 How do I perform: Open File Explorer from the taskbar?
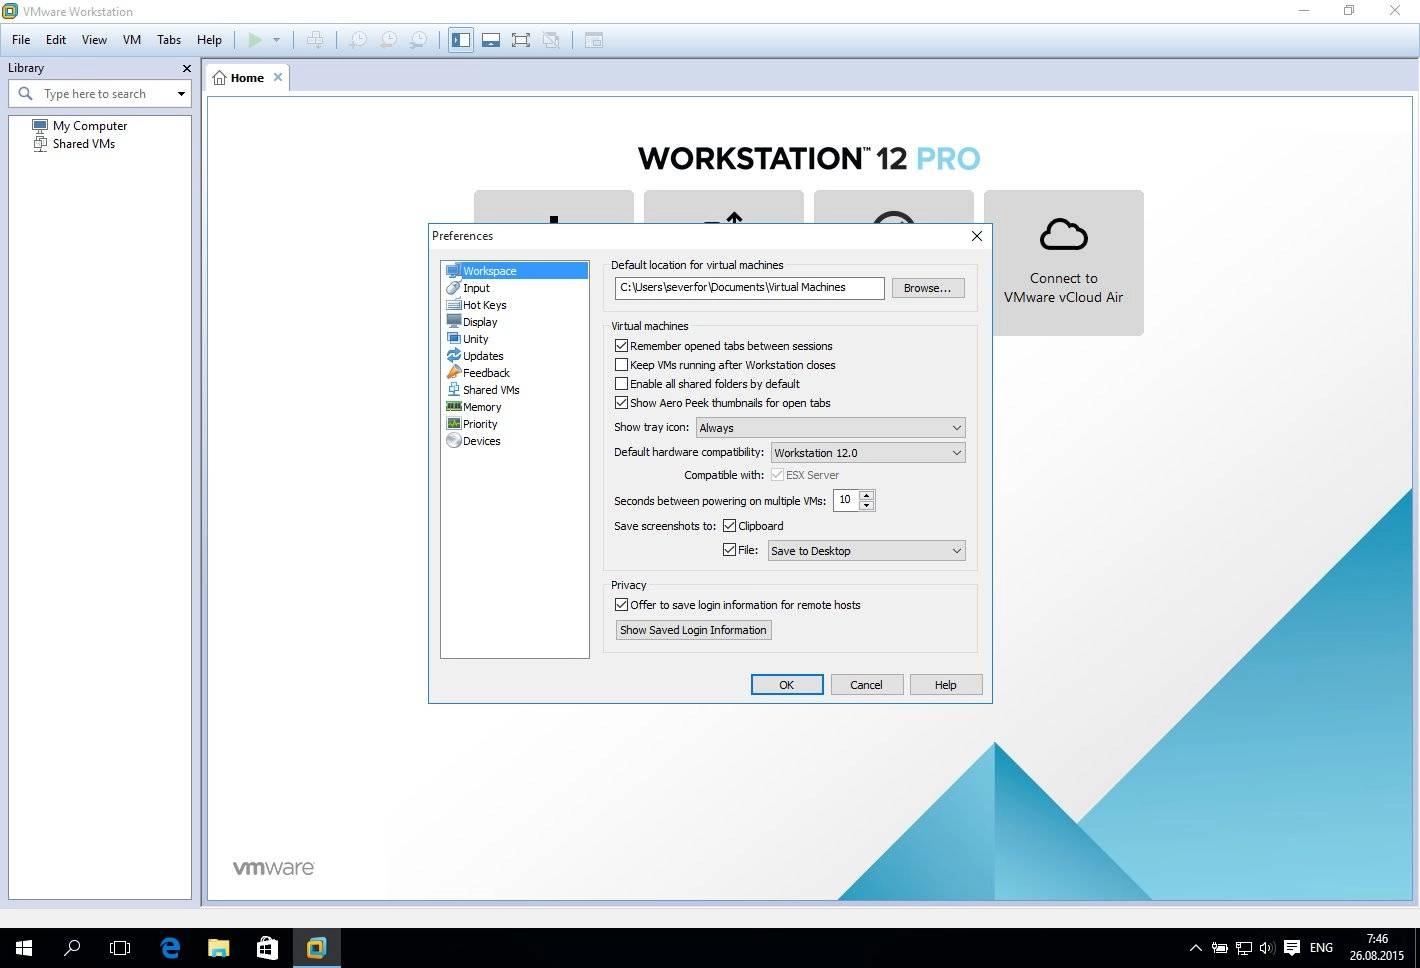click(x=219, y=947)
